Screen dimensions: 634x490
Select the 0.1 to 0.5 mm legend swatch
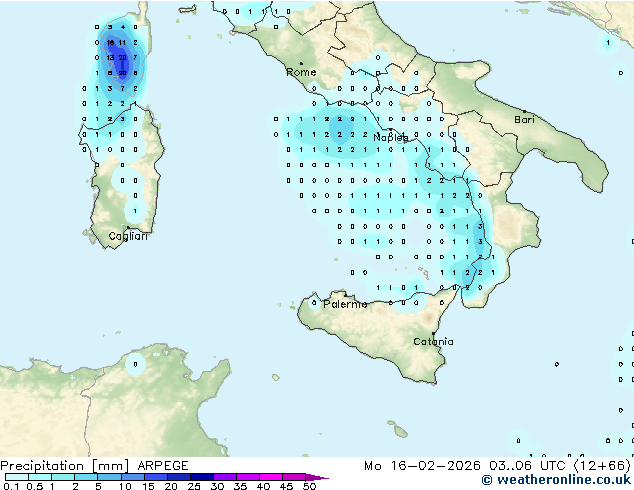click(x=17, y=477)
